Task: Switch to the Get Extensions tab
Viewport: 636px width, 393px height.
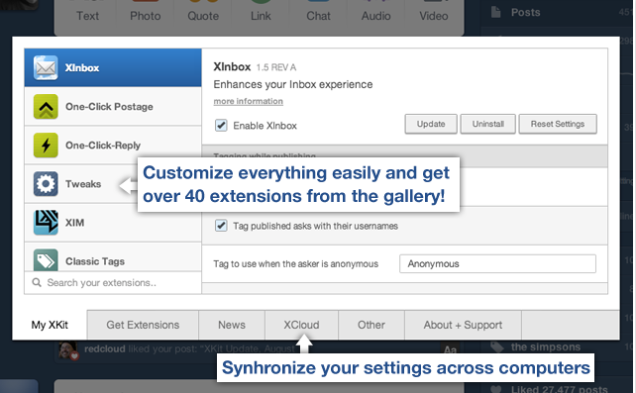Action: (x=143, y=325)
